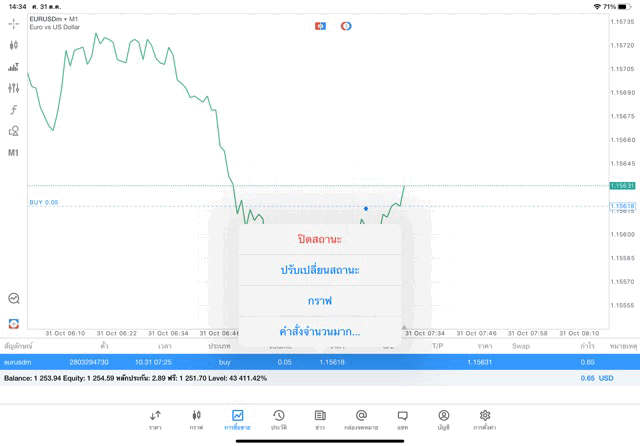Viewport: 640px width, 447px height.
Task: Open the indicators icon in sidebar
Action: pos(13,67)
